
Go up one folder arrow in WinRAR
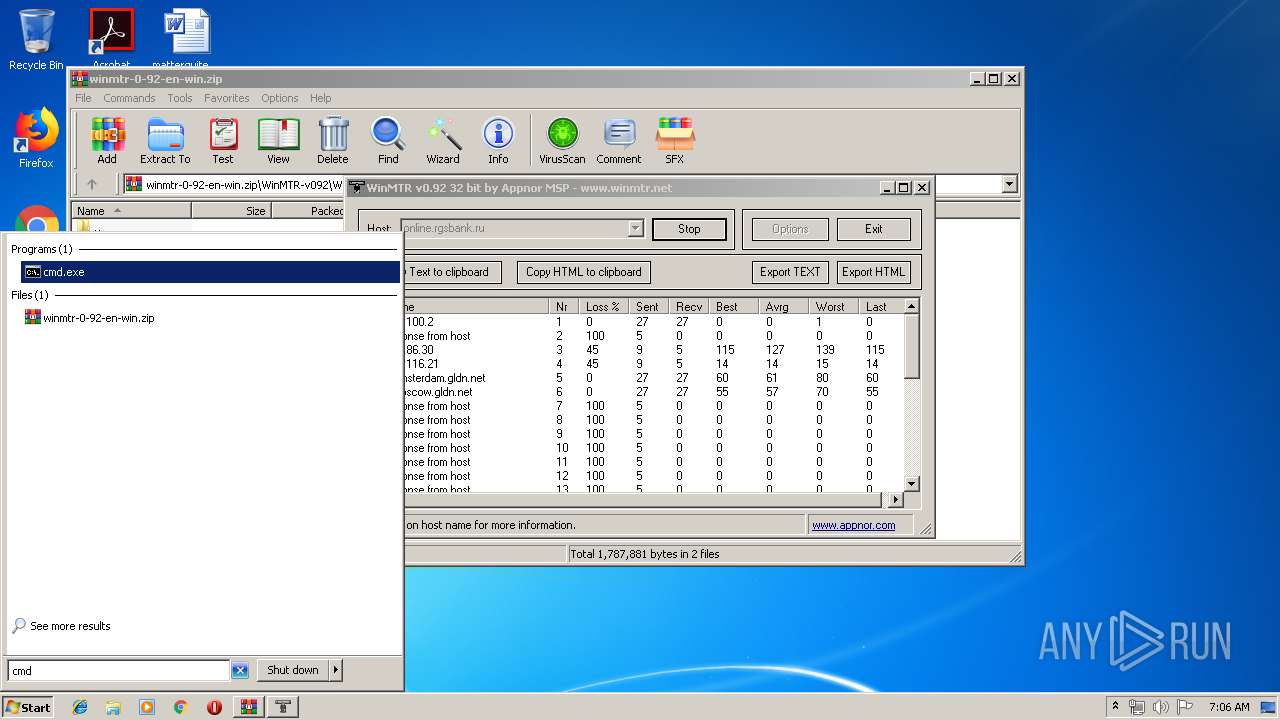point(92,184)
